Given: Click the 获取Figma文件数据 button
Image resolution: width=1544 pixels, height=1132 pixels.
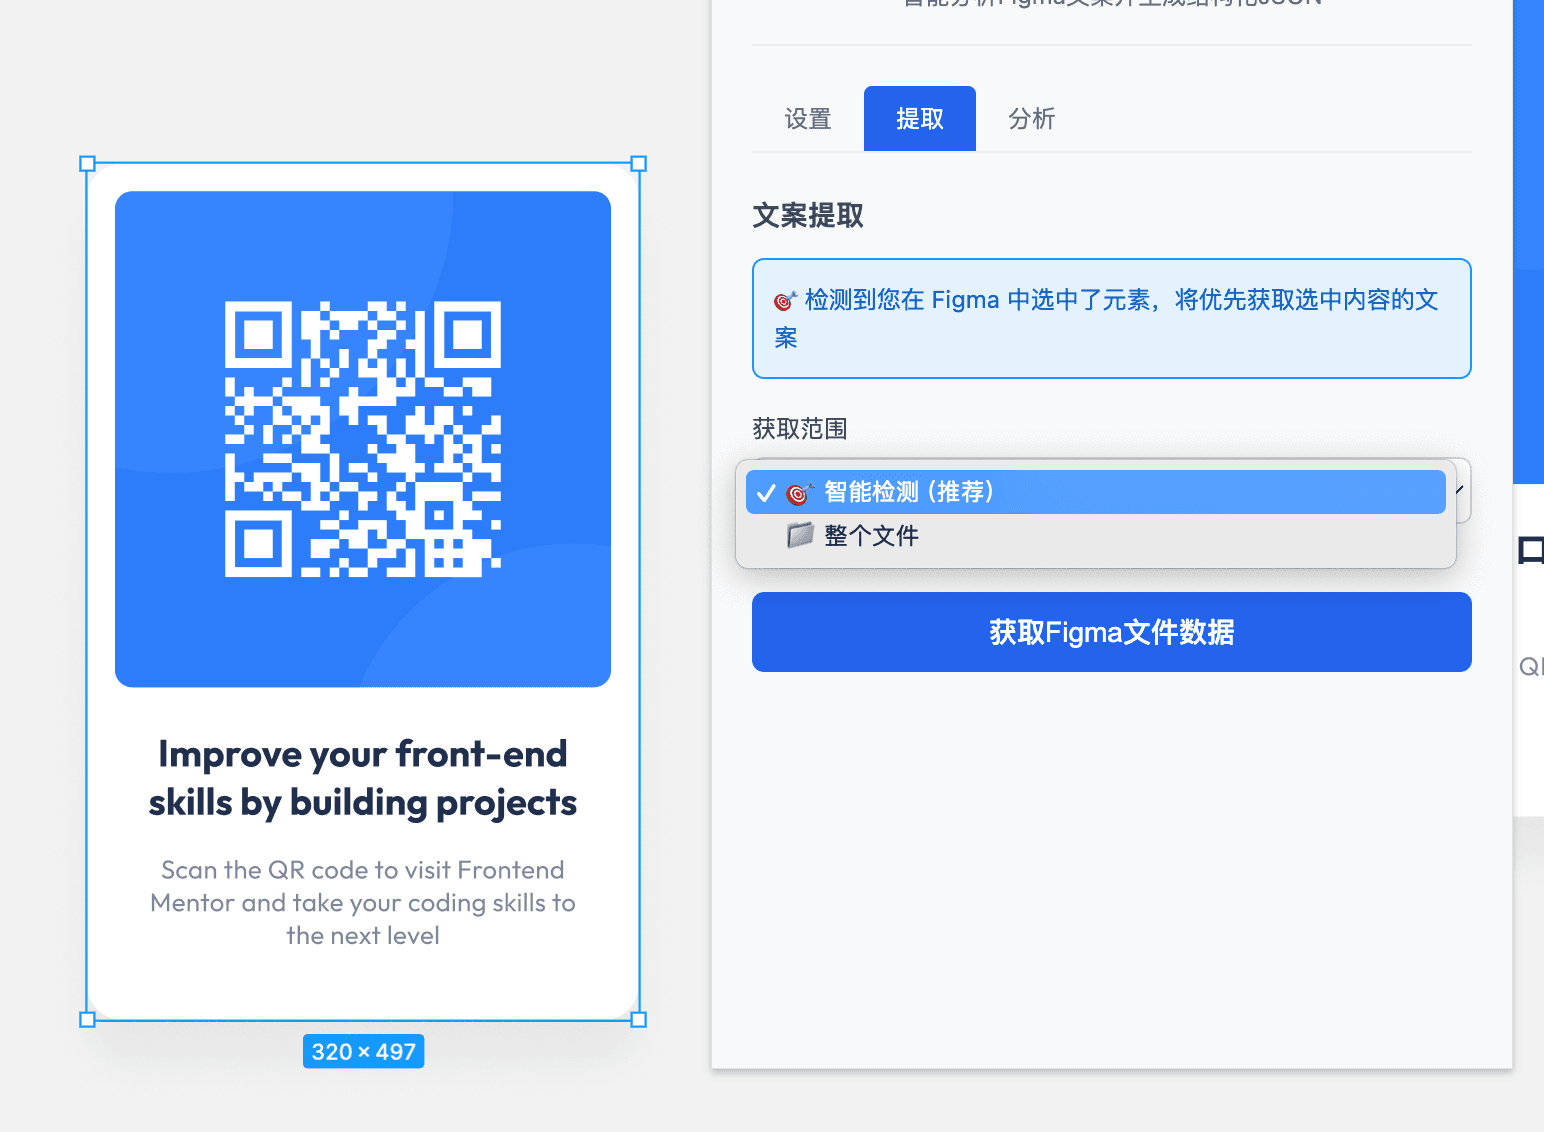Looking at the screenshot, I should [x=1111, y=632].
